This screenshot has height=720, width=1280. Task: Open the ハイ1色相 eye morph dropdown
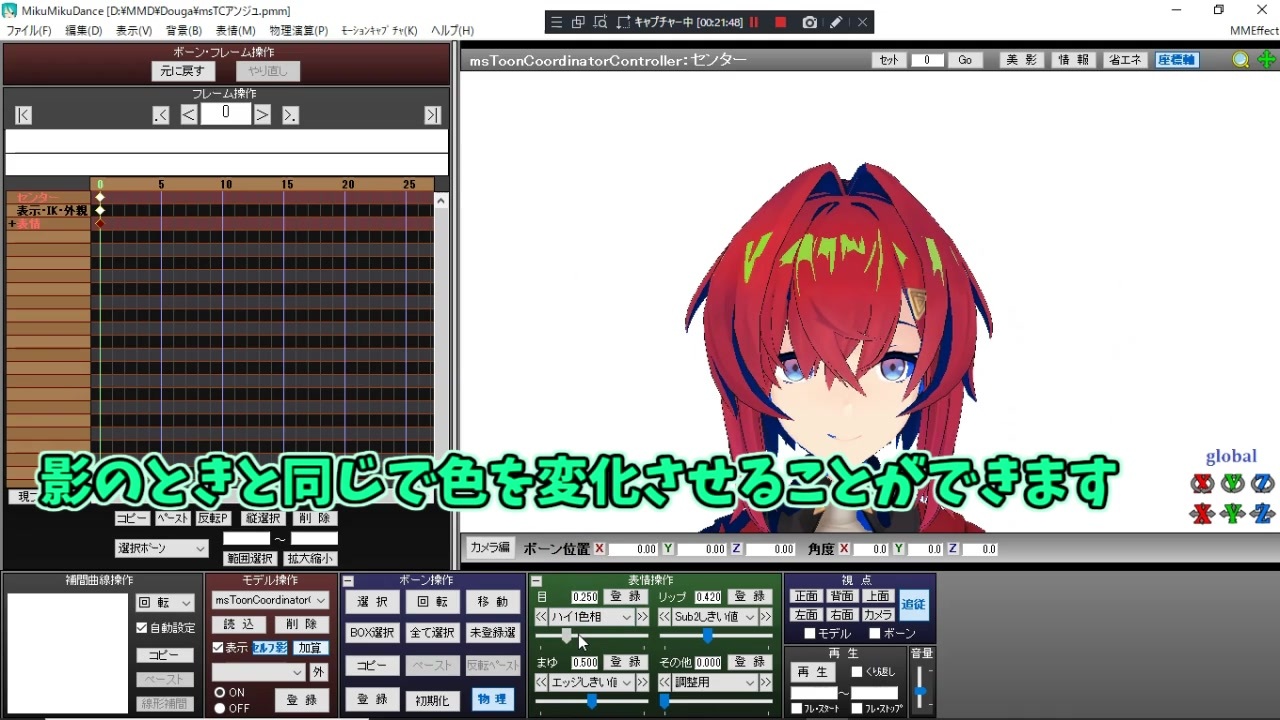[x=592, y=617]
